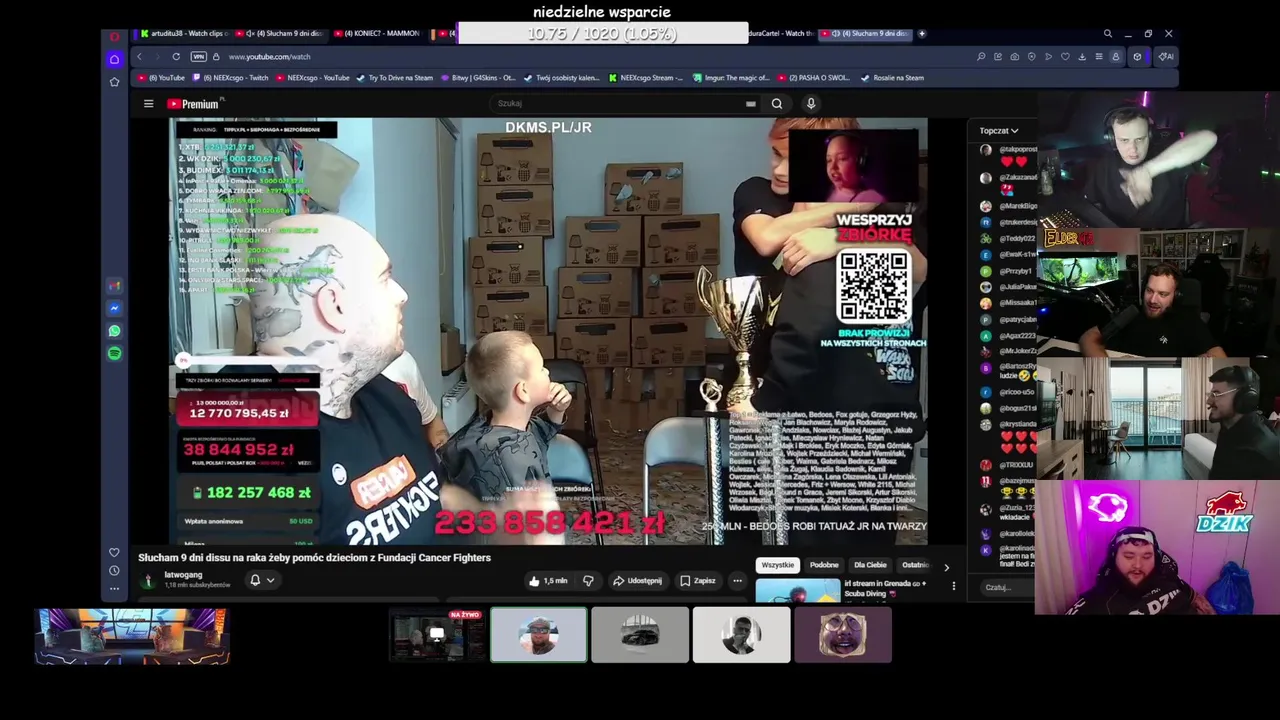1280x720 pixels.
Task: Open the Try To Drive na Steam bookmark
Action: click(x=395, y=78)
